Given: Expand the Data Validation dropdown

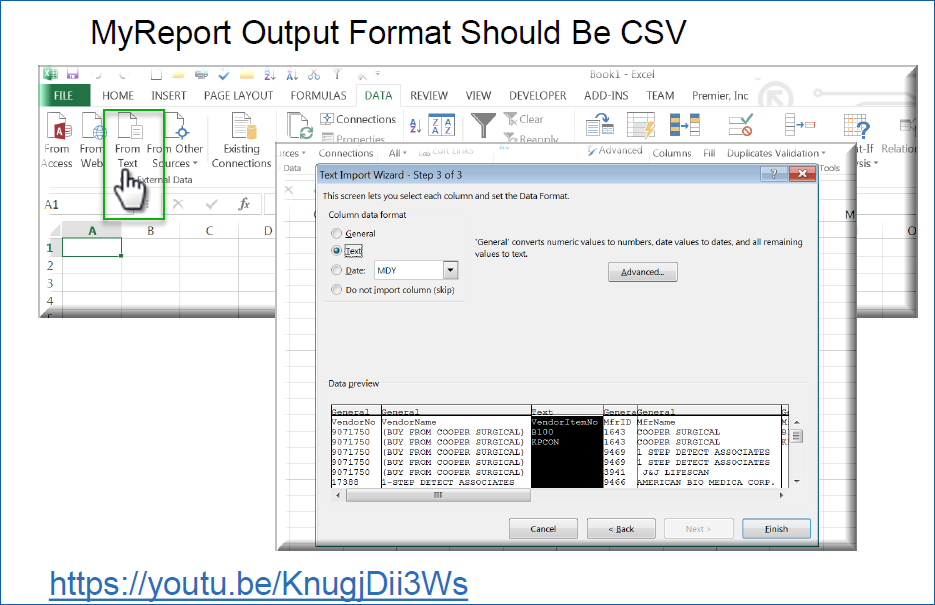Looking at the screenshot, I should coord(822,153).
